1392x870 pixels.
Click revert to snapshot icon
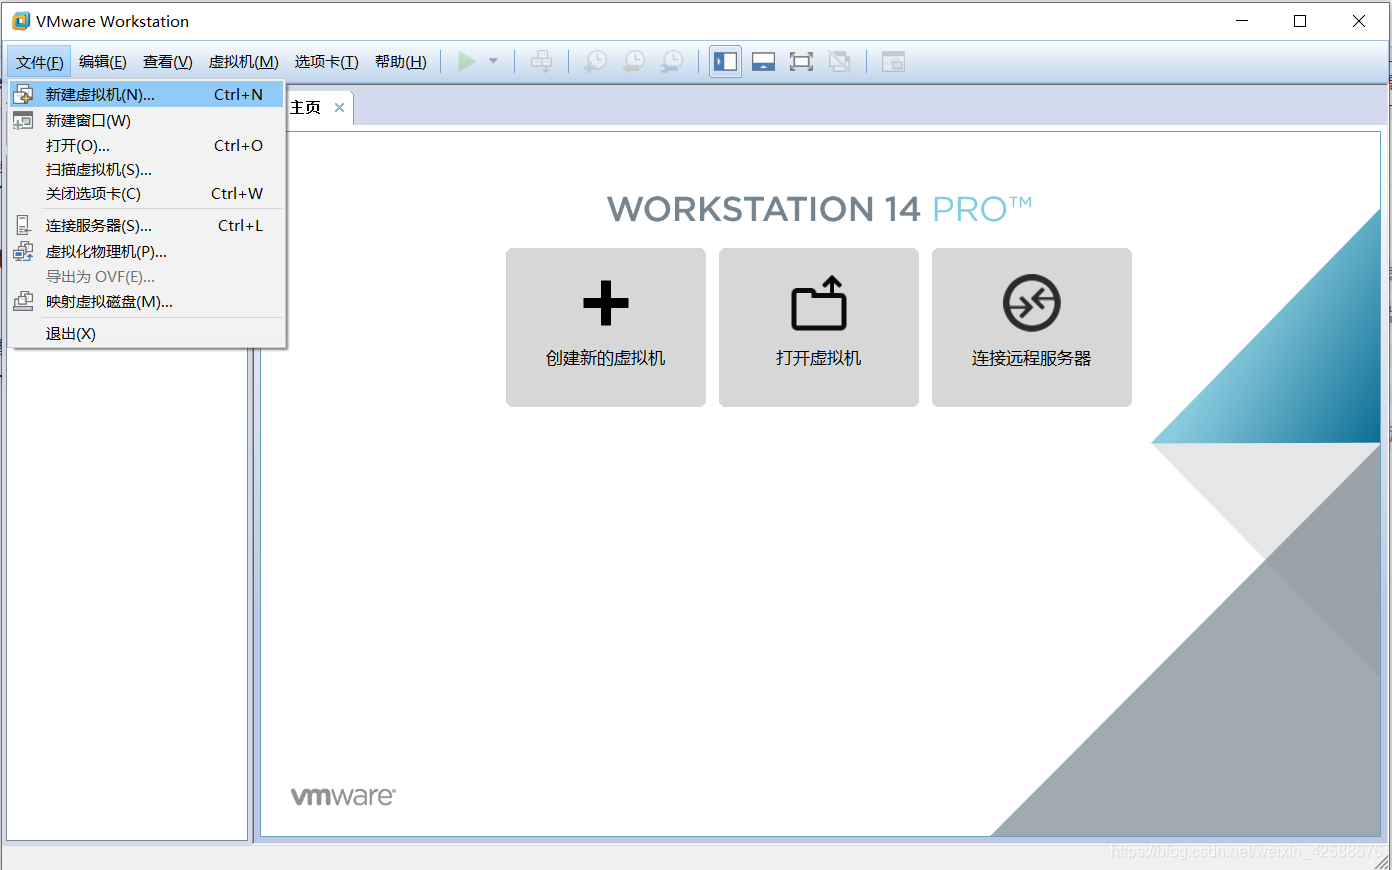pos(634,62)
